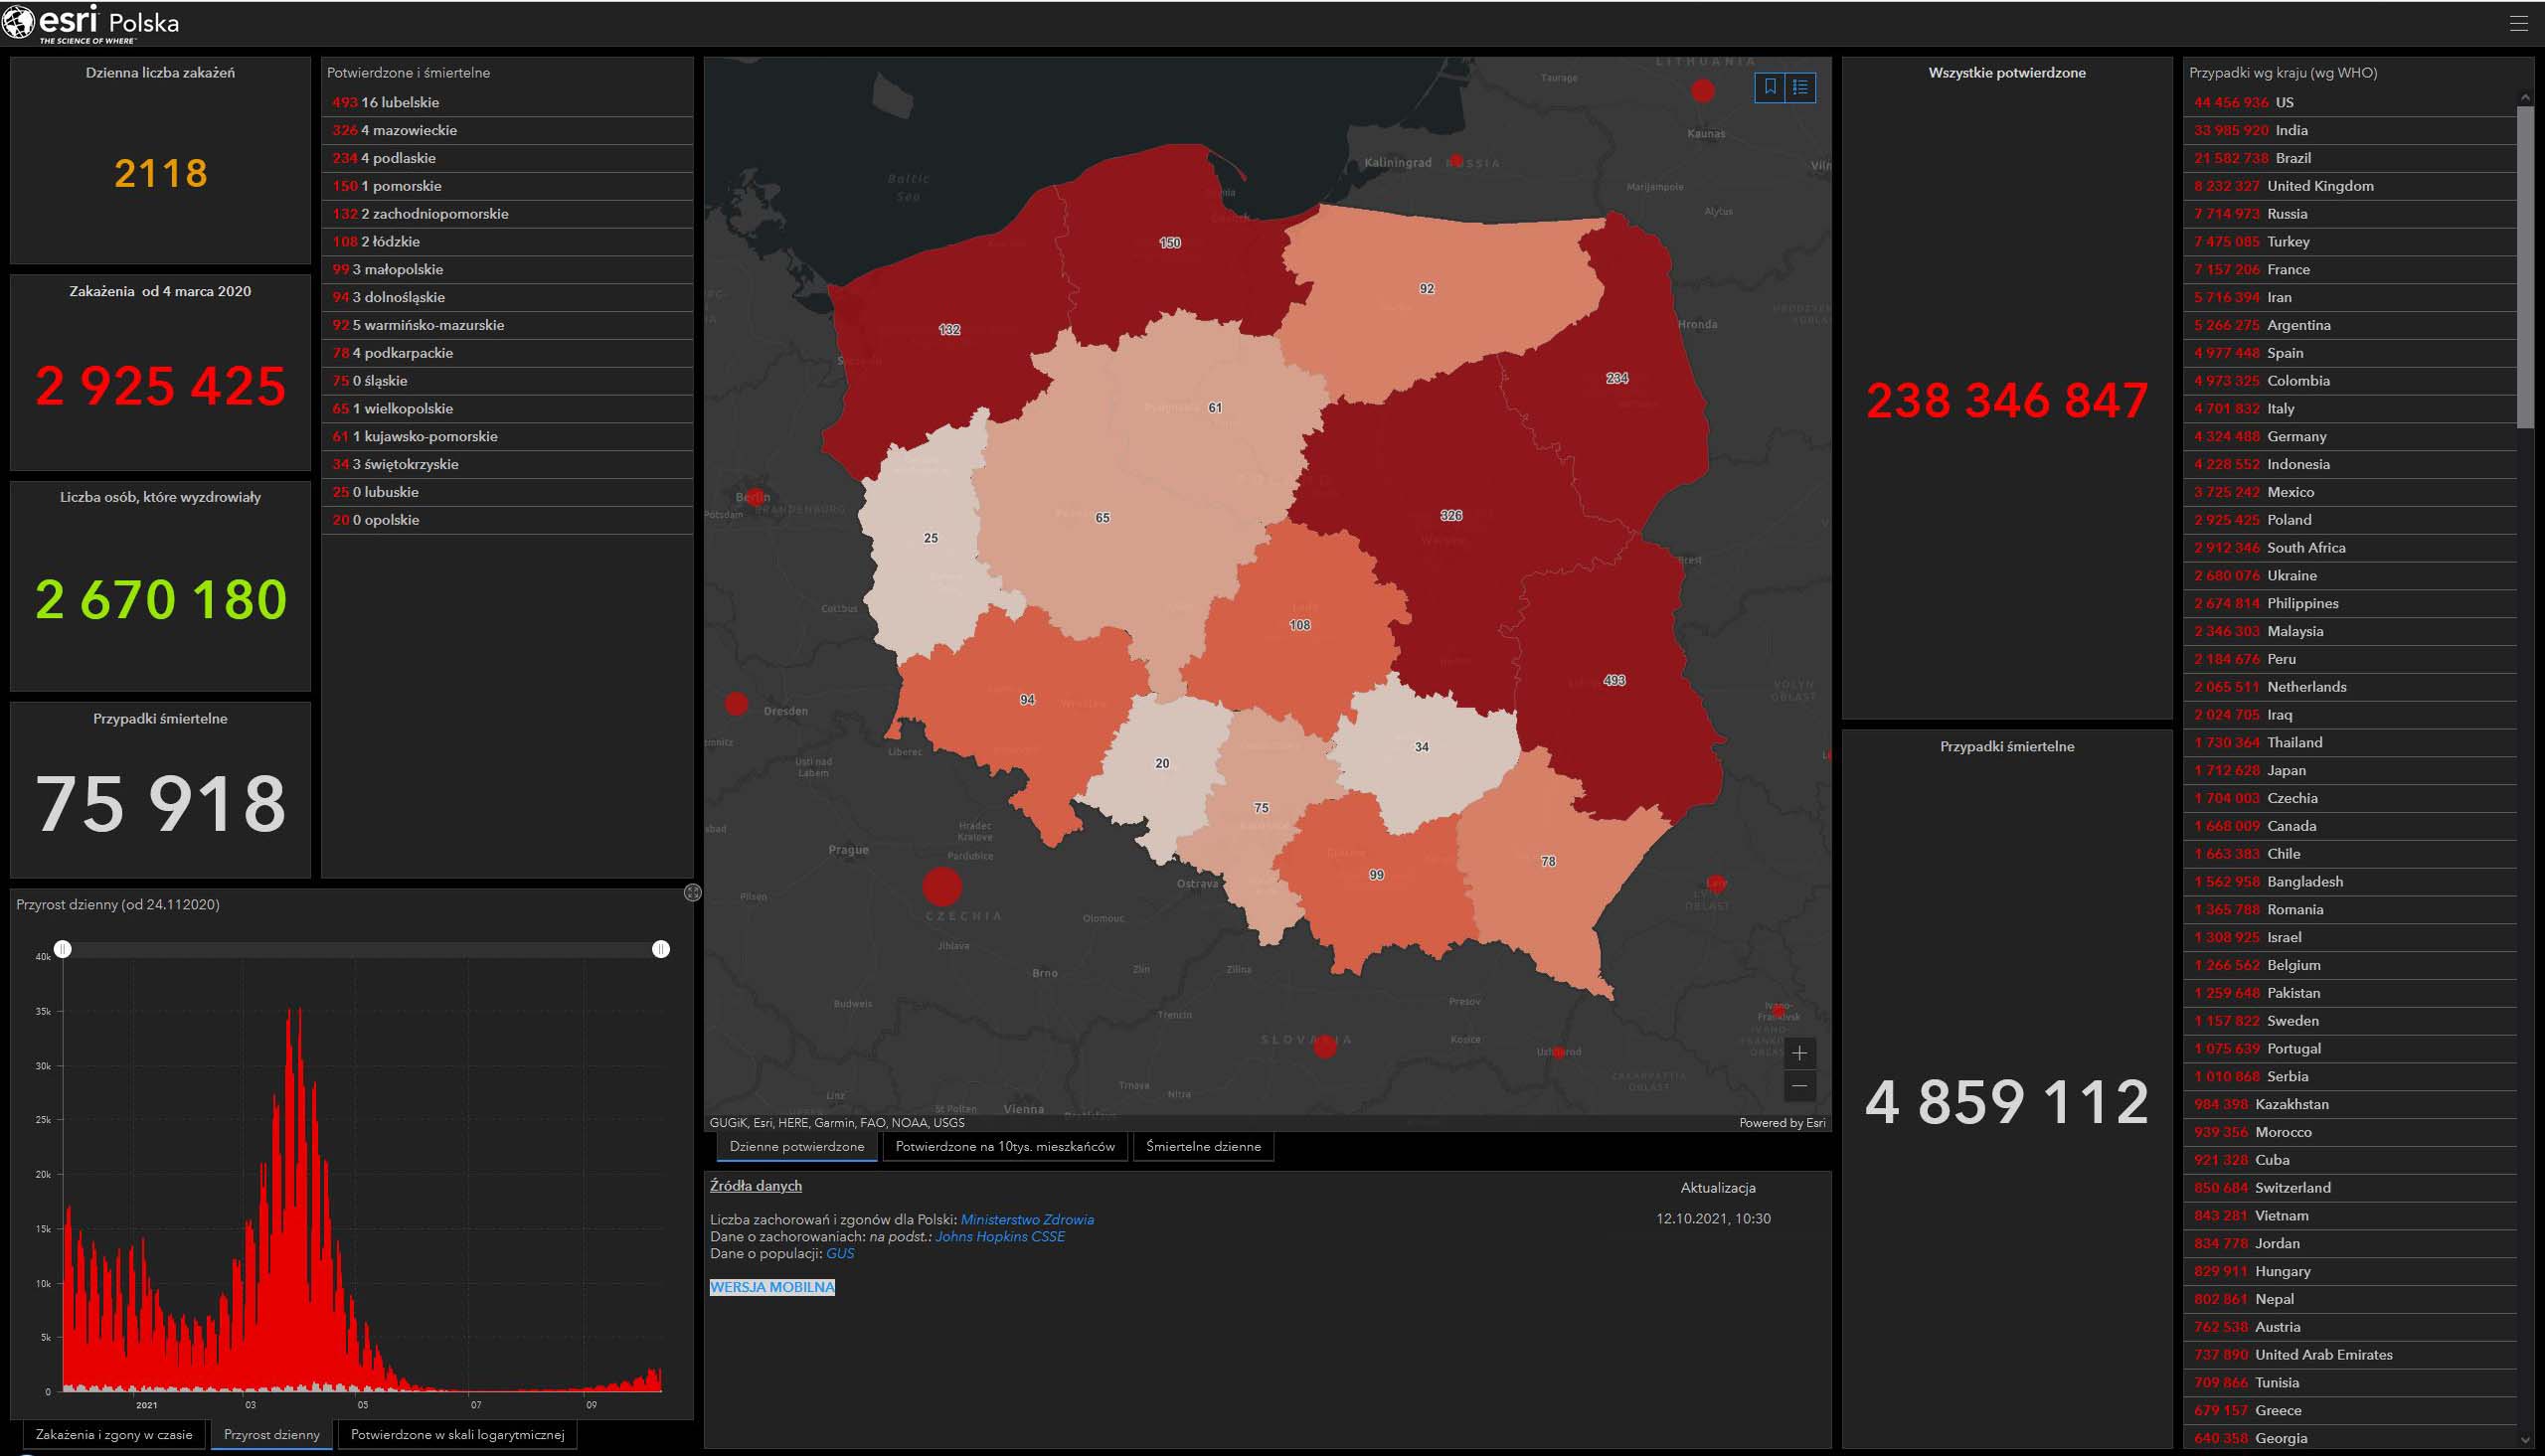Expand the daily growth chart panel

692,892
